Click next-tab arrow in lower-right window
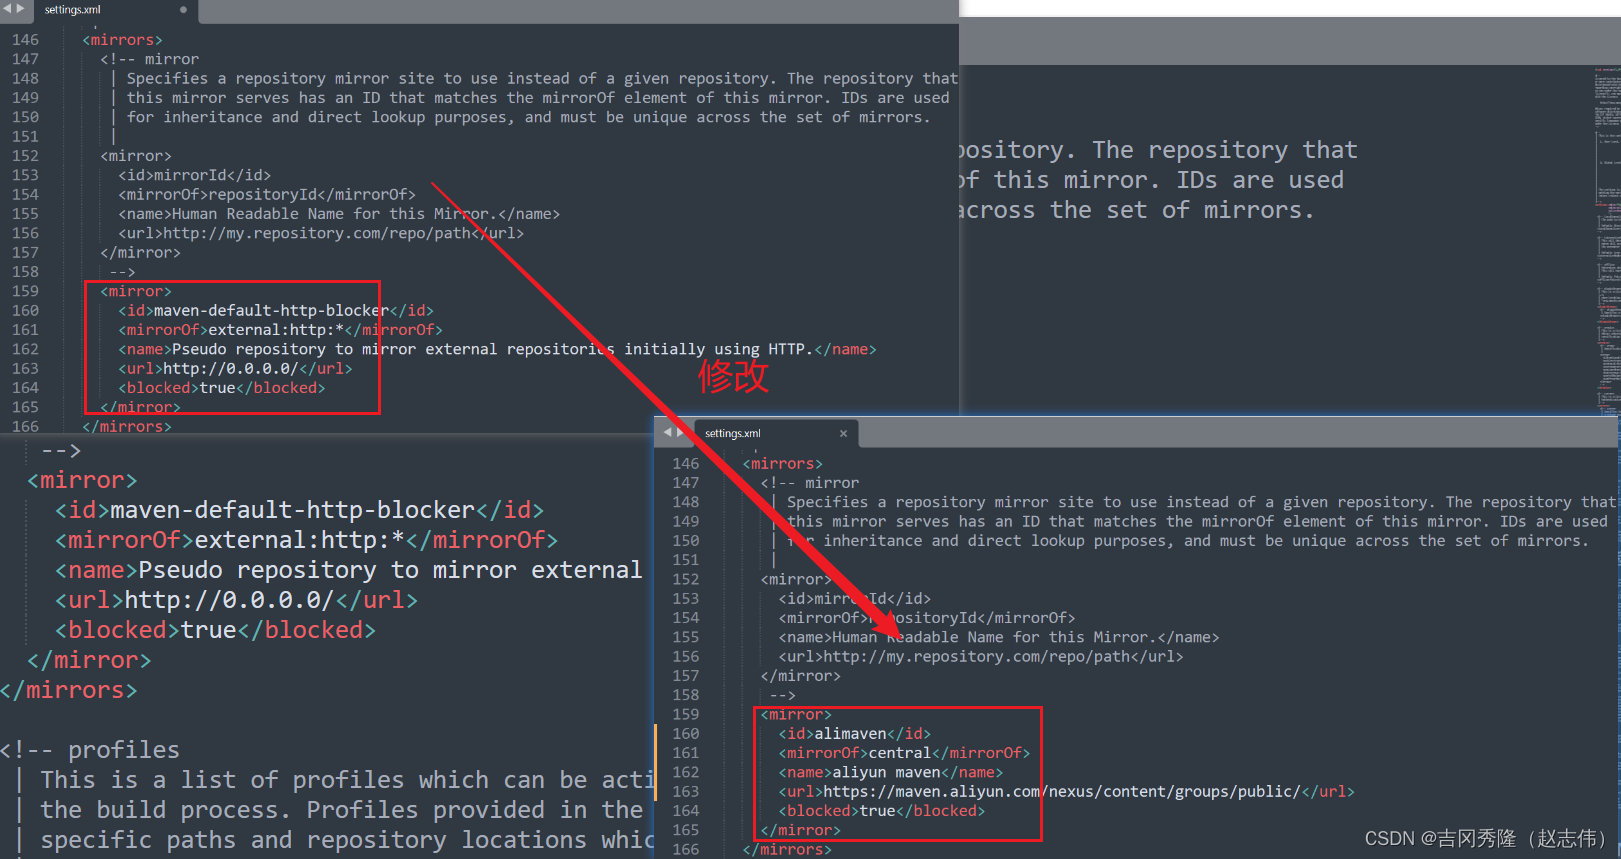Image resolution: width=1621 pixels, height=859 pixels. (x=681, y=432)
